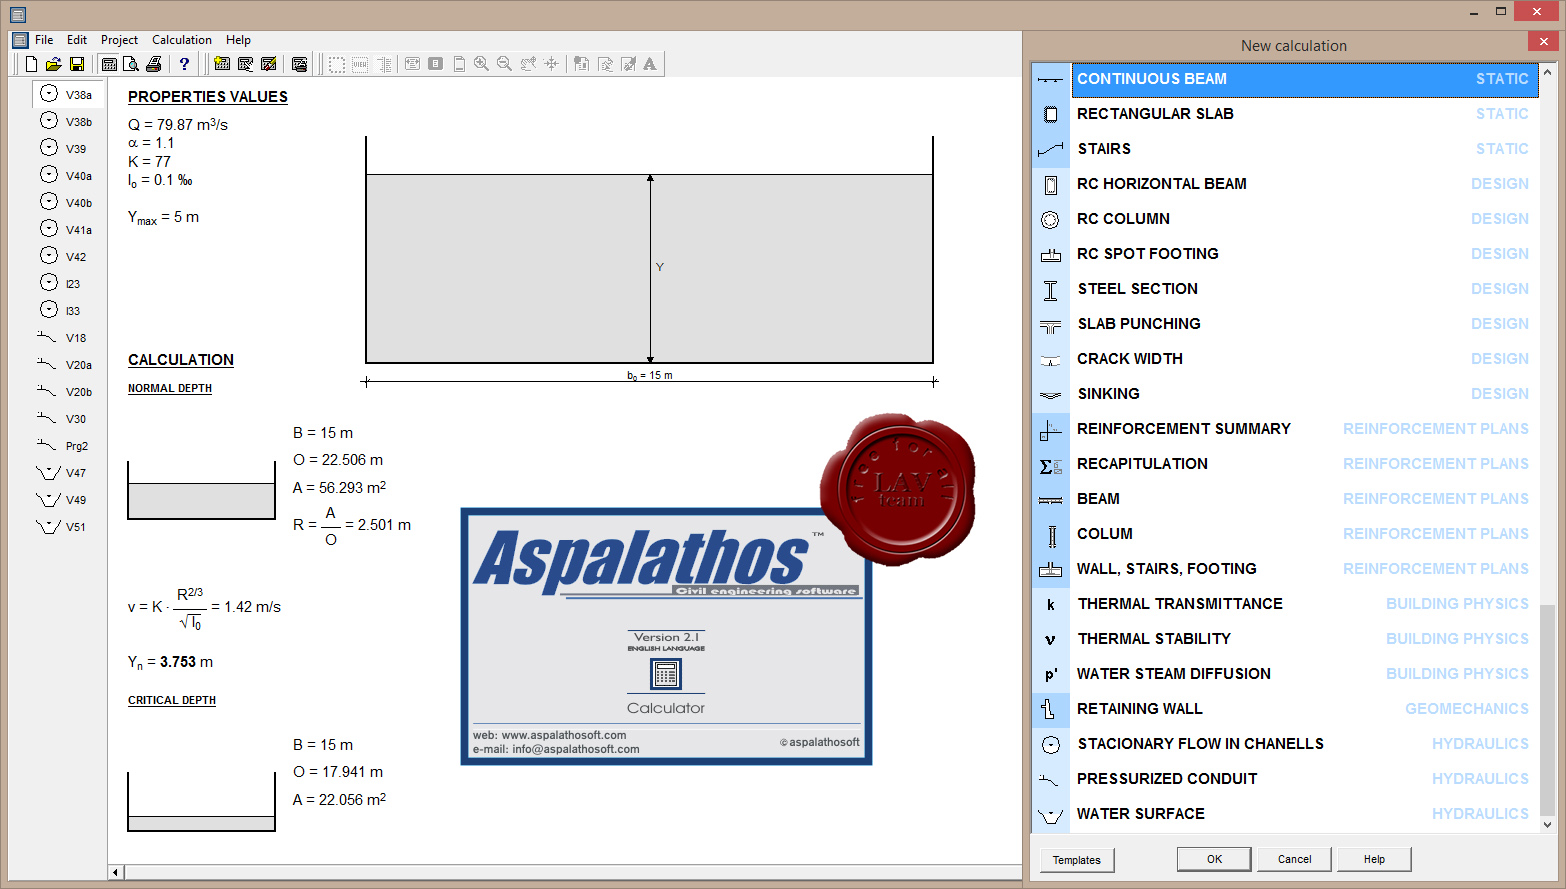Select RECAPITULATION reinforcement plan
1566x889 pixels.
[x=1285, y=464]
